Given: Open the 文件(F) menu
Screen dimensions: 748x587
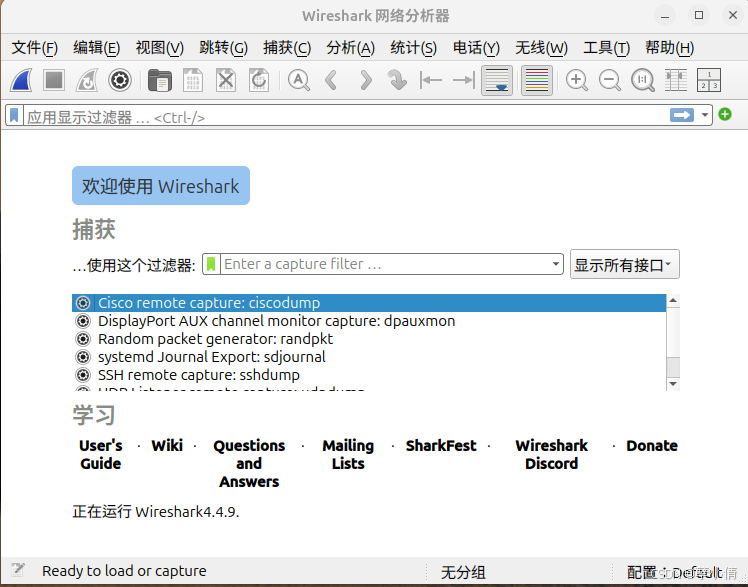Looking at the screenshot, I should point(34,48).
